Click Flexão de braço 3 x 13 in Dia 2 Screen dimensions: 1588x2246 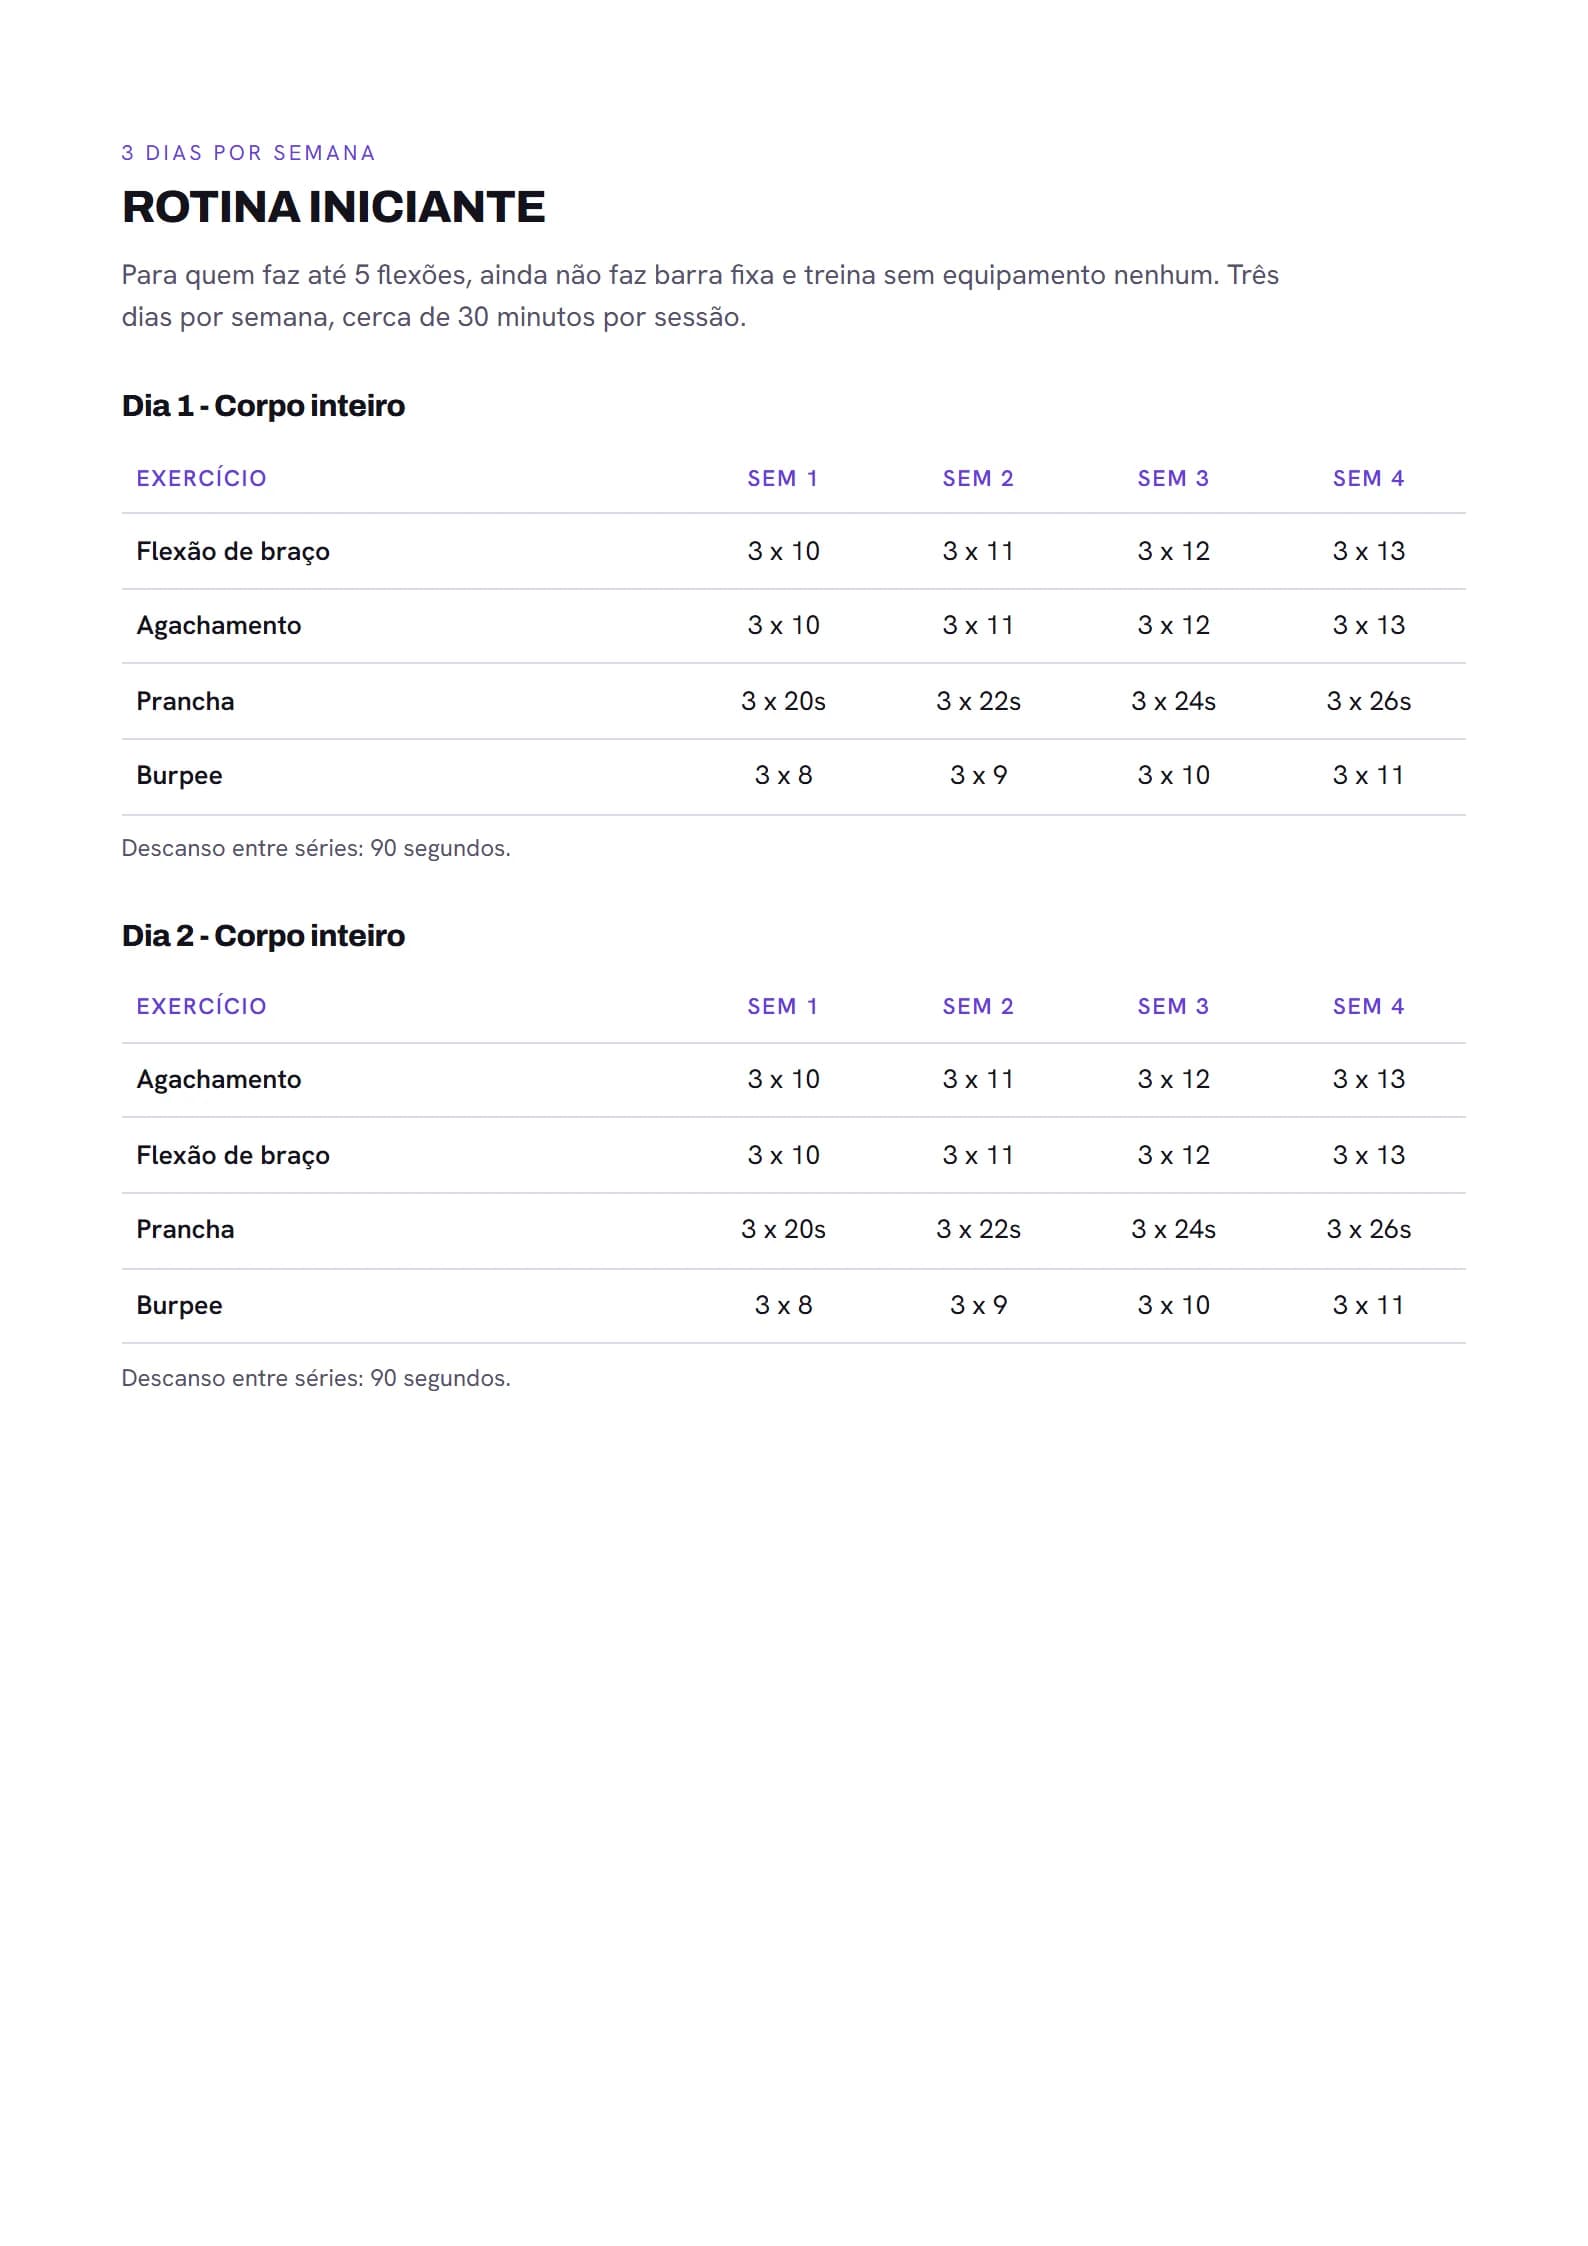[1368, 1155]
